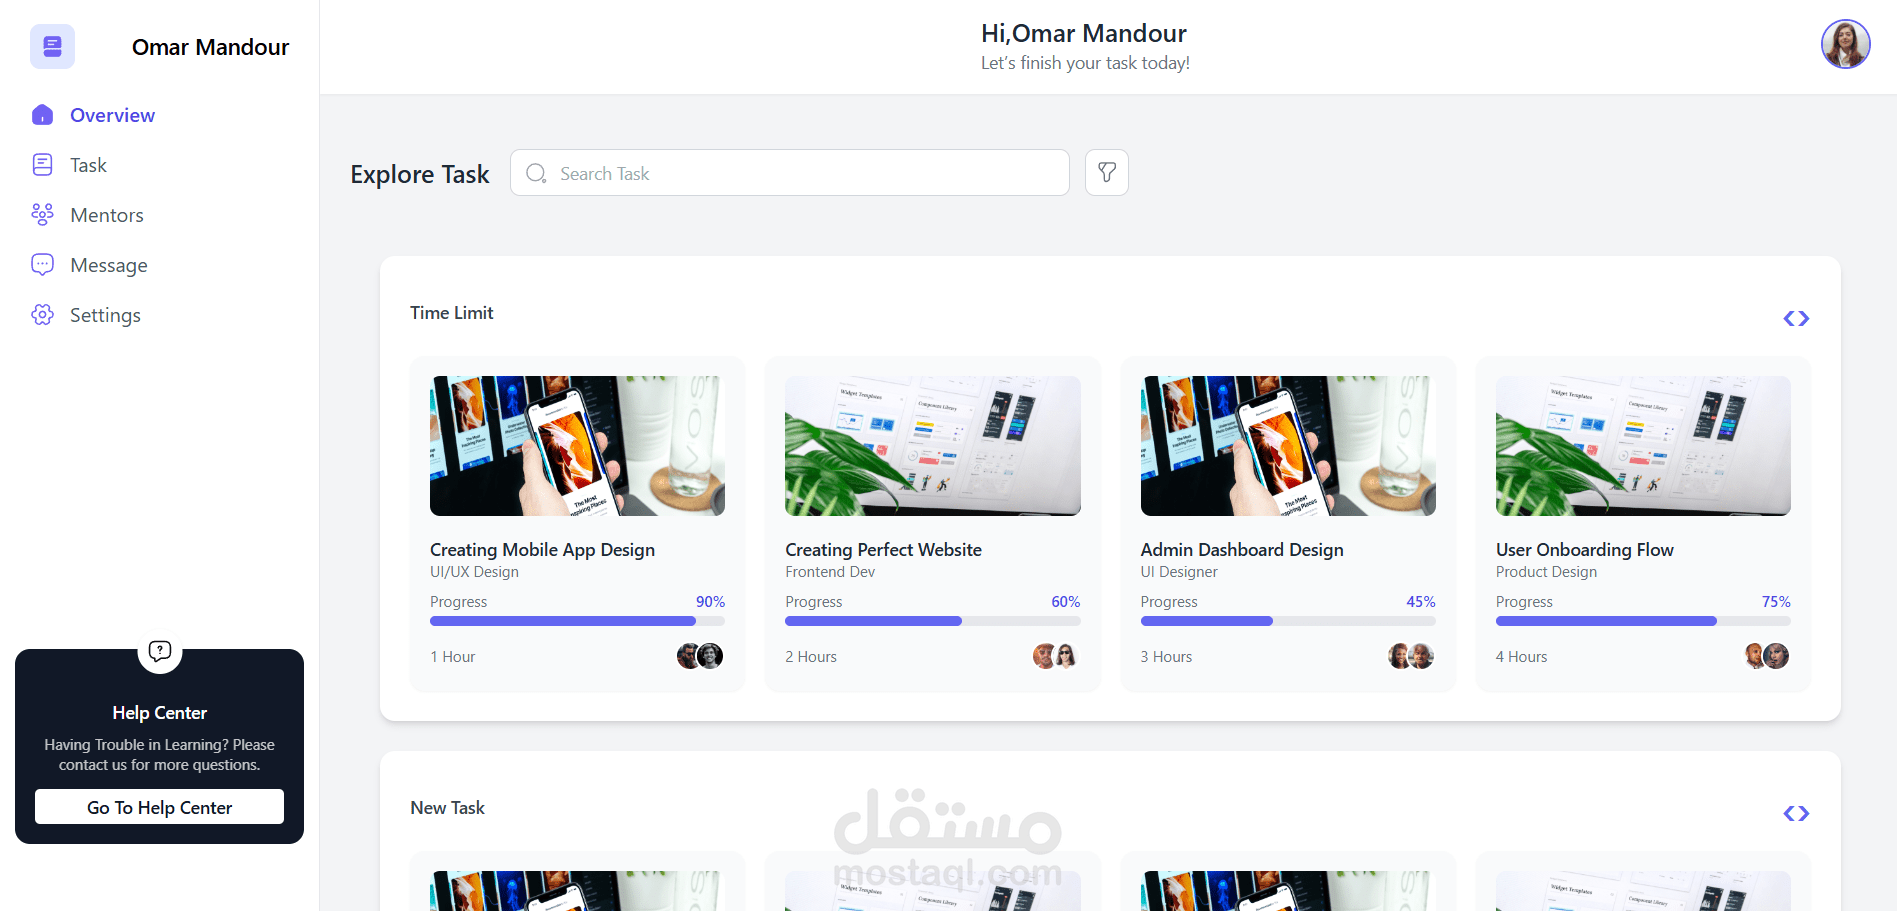The width and height of the screenshot is (1897, 911).
Task: Click the 90% progress value
Action: point(710,602)
